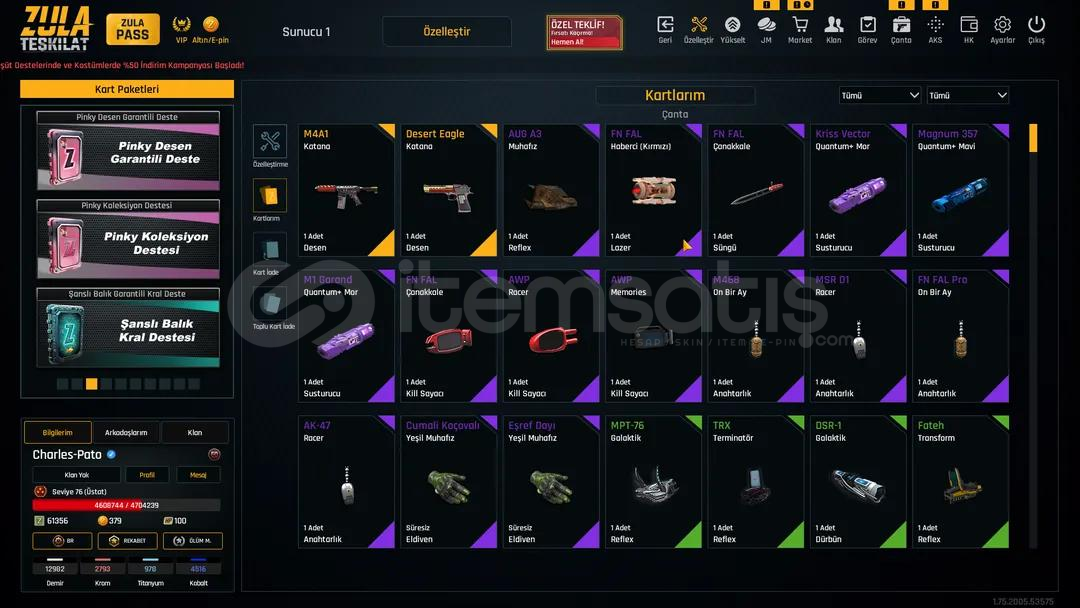Expand the first Tümü filter dropdown
1080x608 pixels.
(880, 95)
